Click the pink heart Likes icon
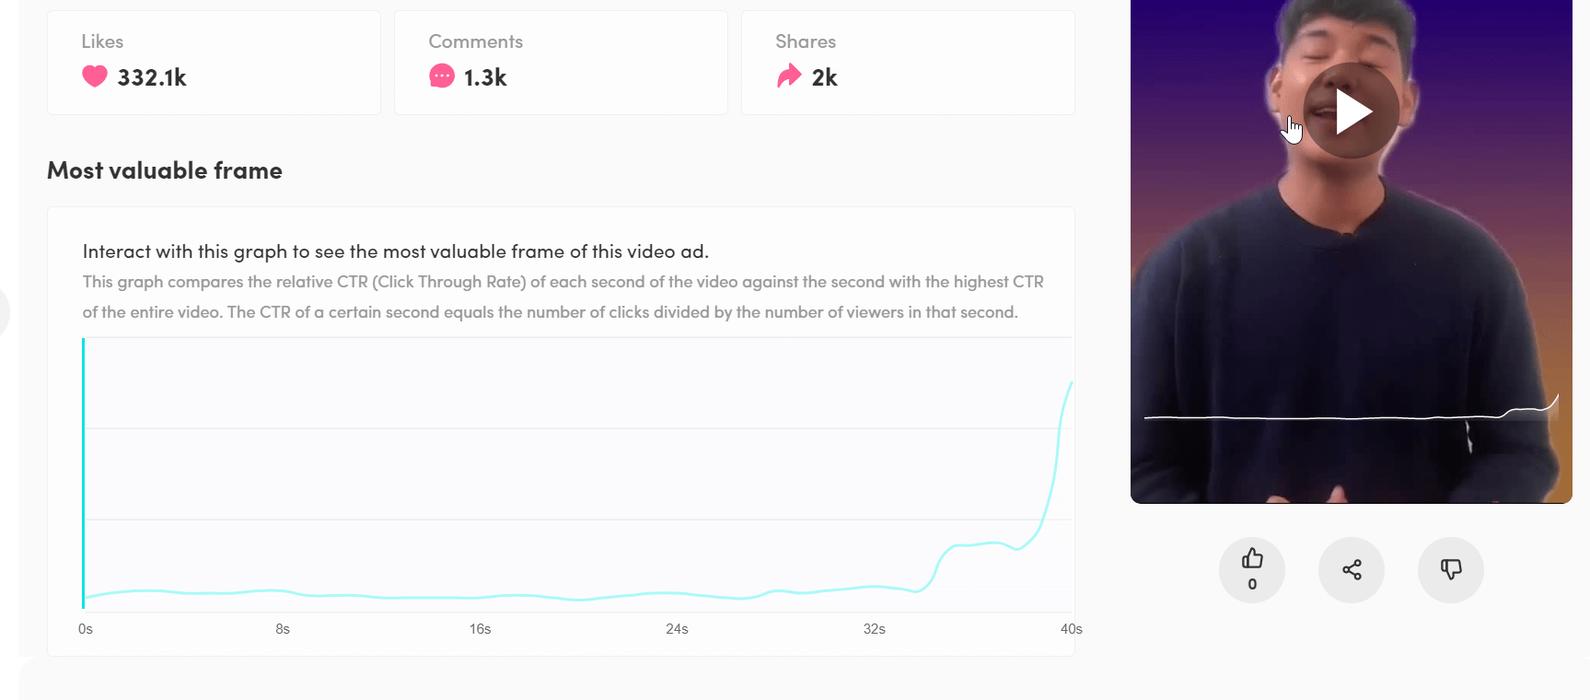 [x=95, y=76]
